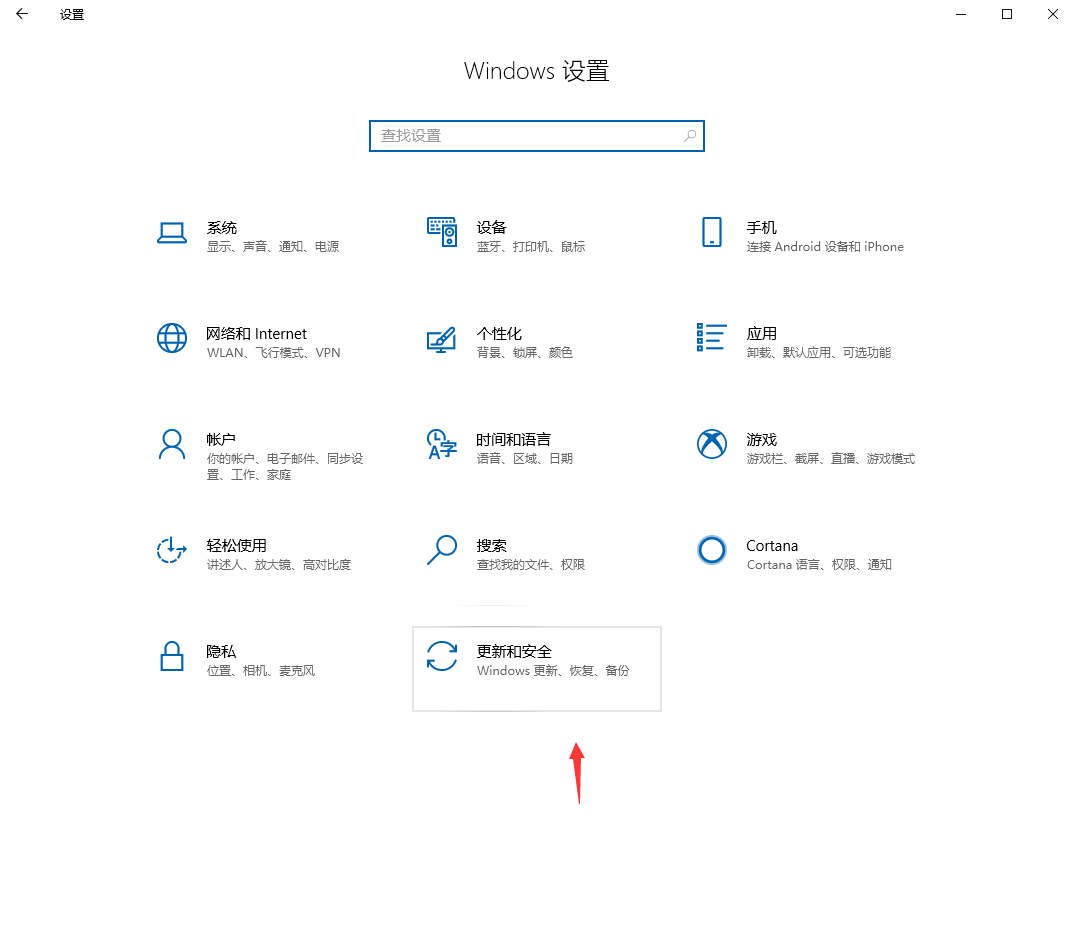Click the System (系统) laptop icon
Viewport: 1076px width, 930px height.
pos(172,233)
